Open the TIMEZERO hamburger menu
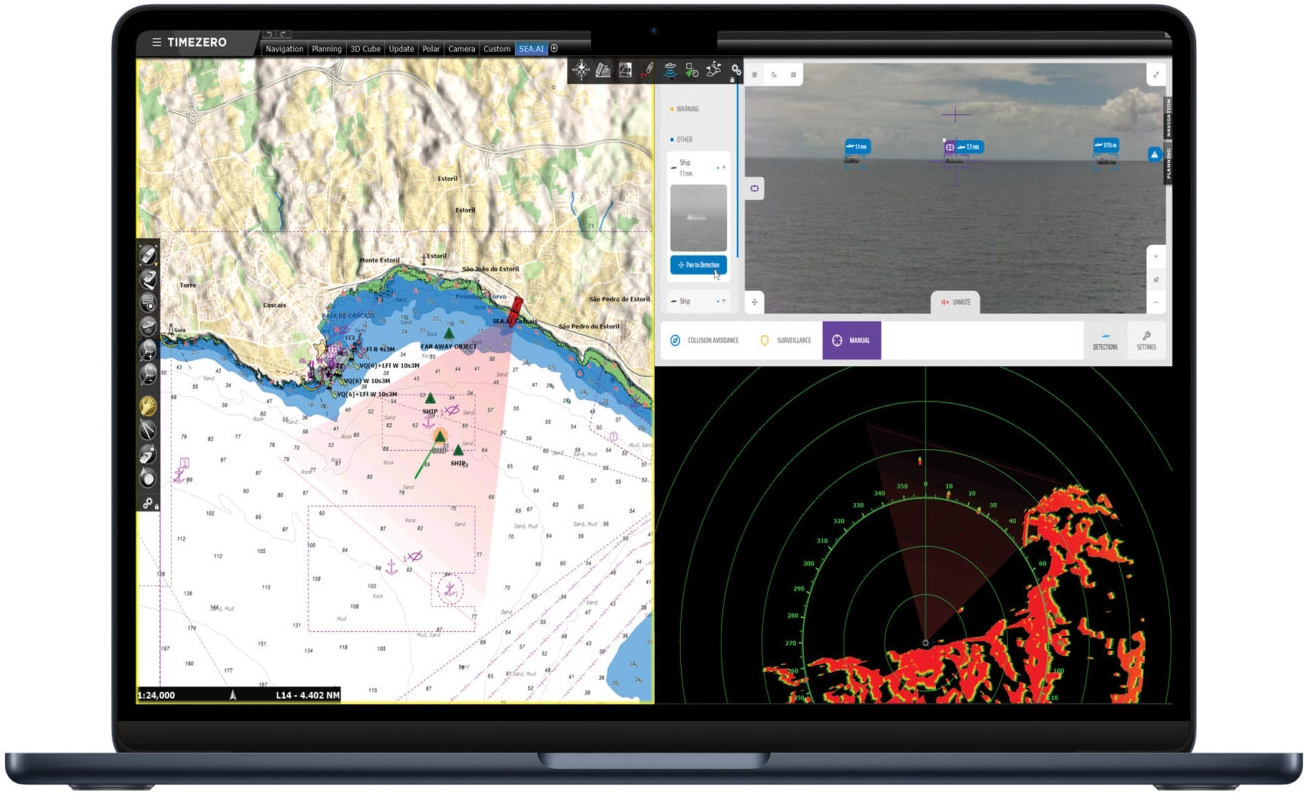This screenshot has height=803, width=1304. [x=156, y=43]
